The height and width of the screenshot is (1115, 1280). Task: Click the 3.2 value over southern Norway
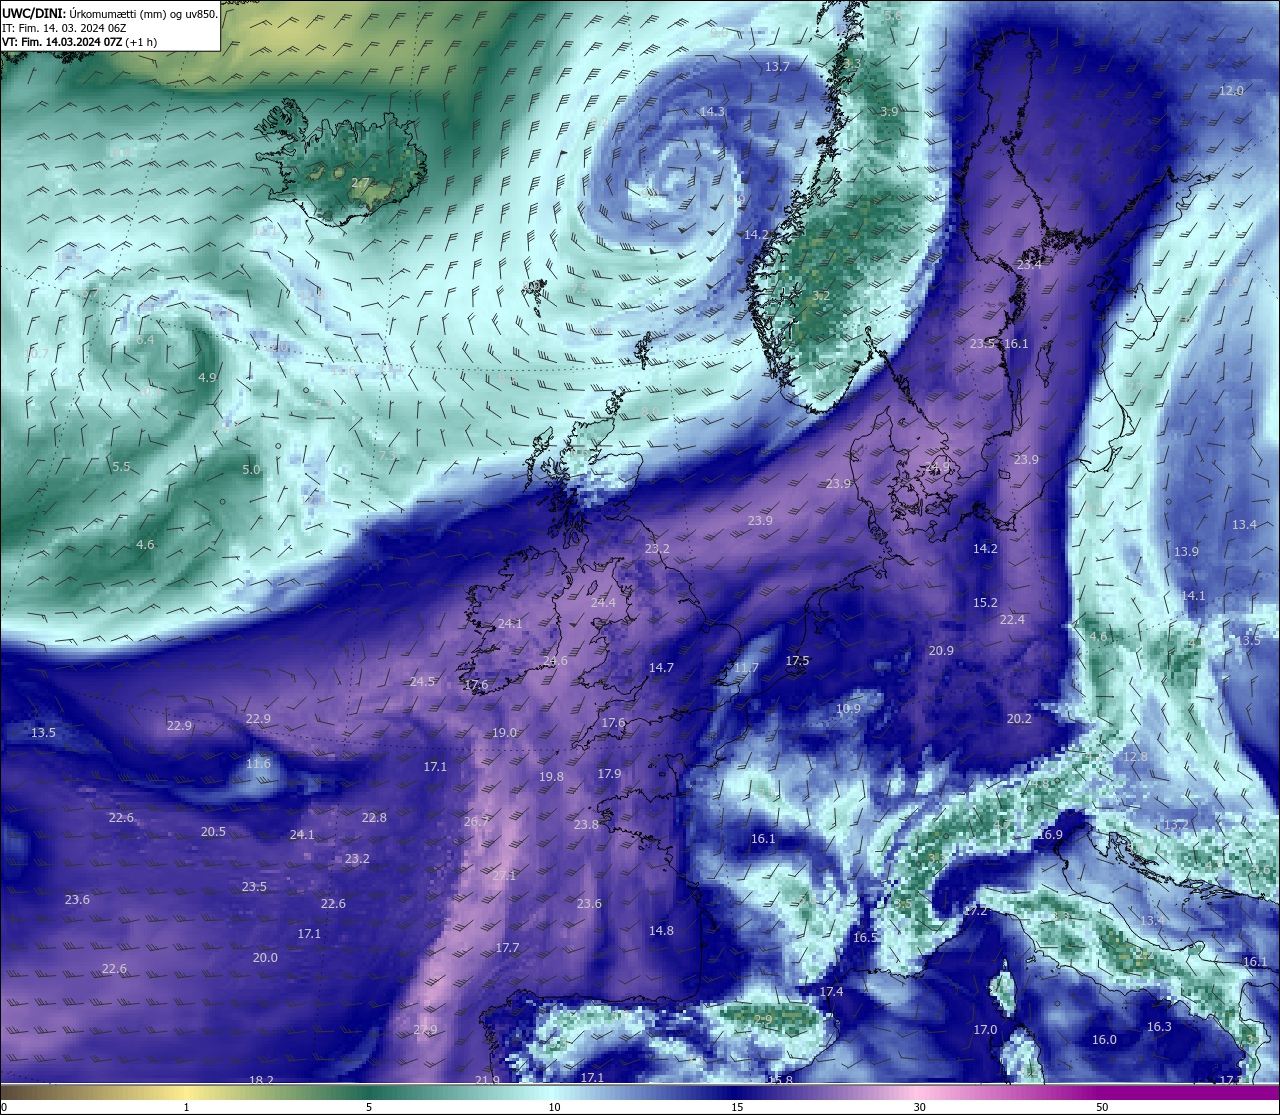(x=821, y=296)
